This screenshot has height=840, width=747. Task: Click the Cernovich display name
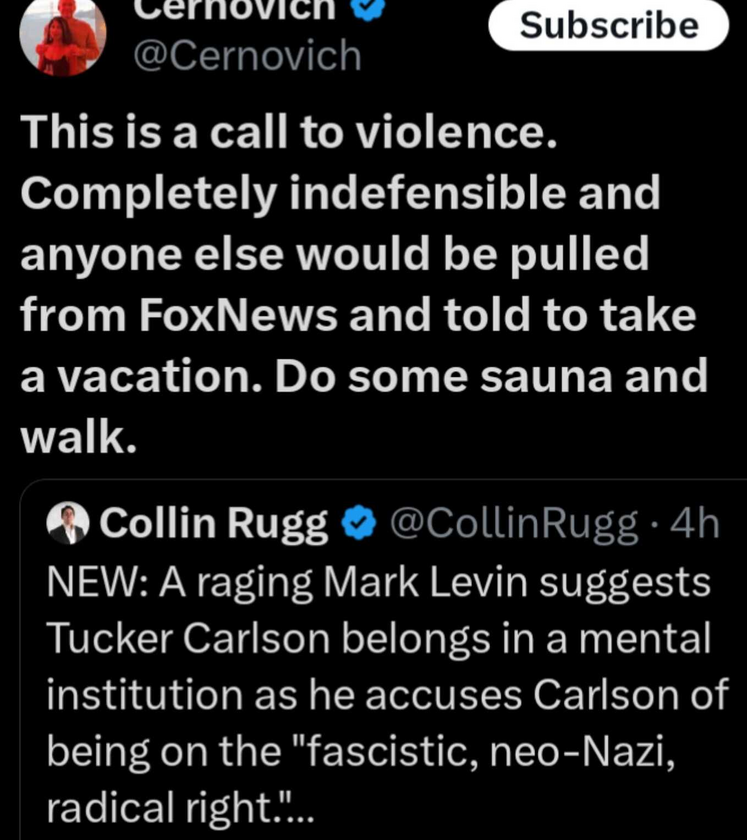[230, 8]
